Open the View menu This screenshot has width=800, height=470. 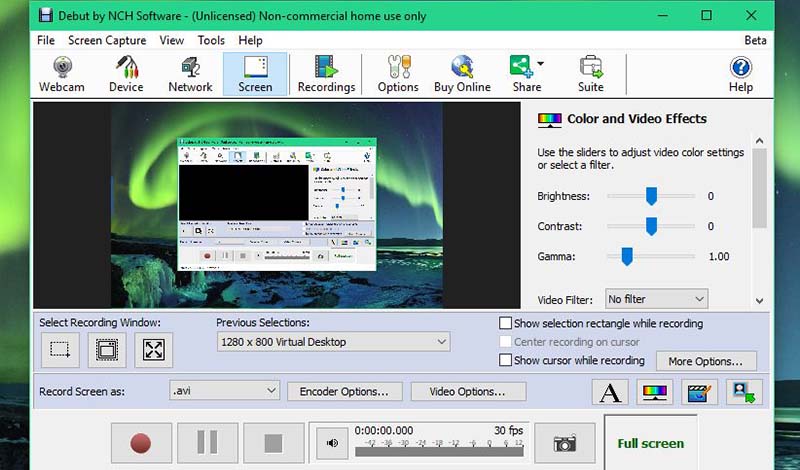pos(171,40)
